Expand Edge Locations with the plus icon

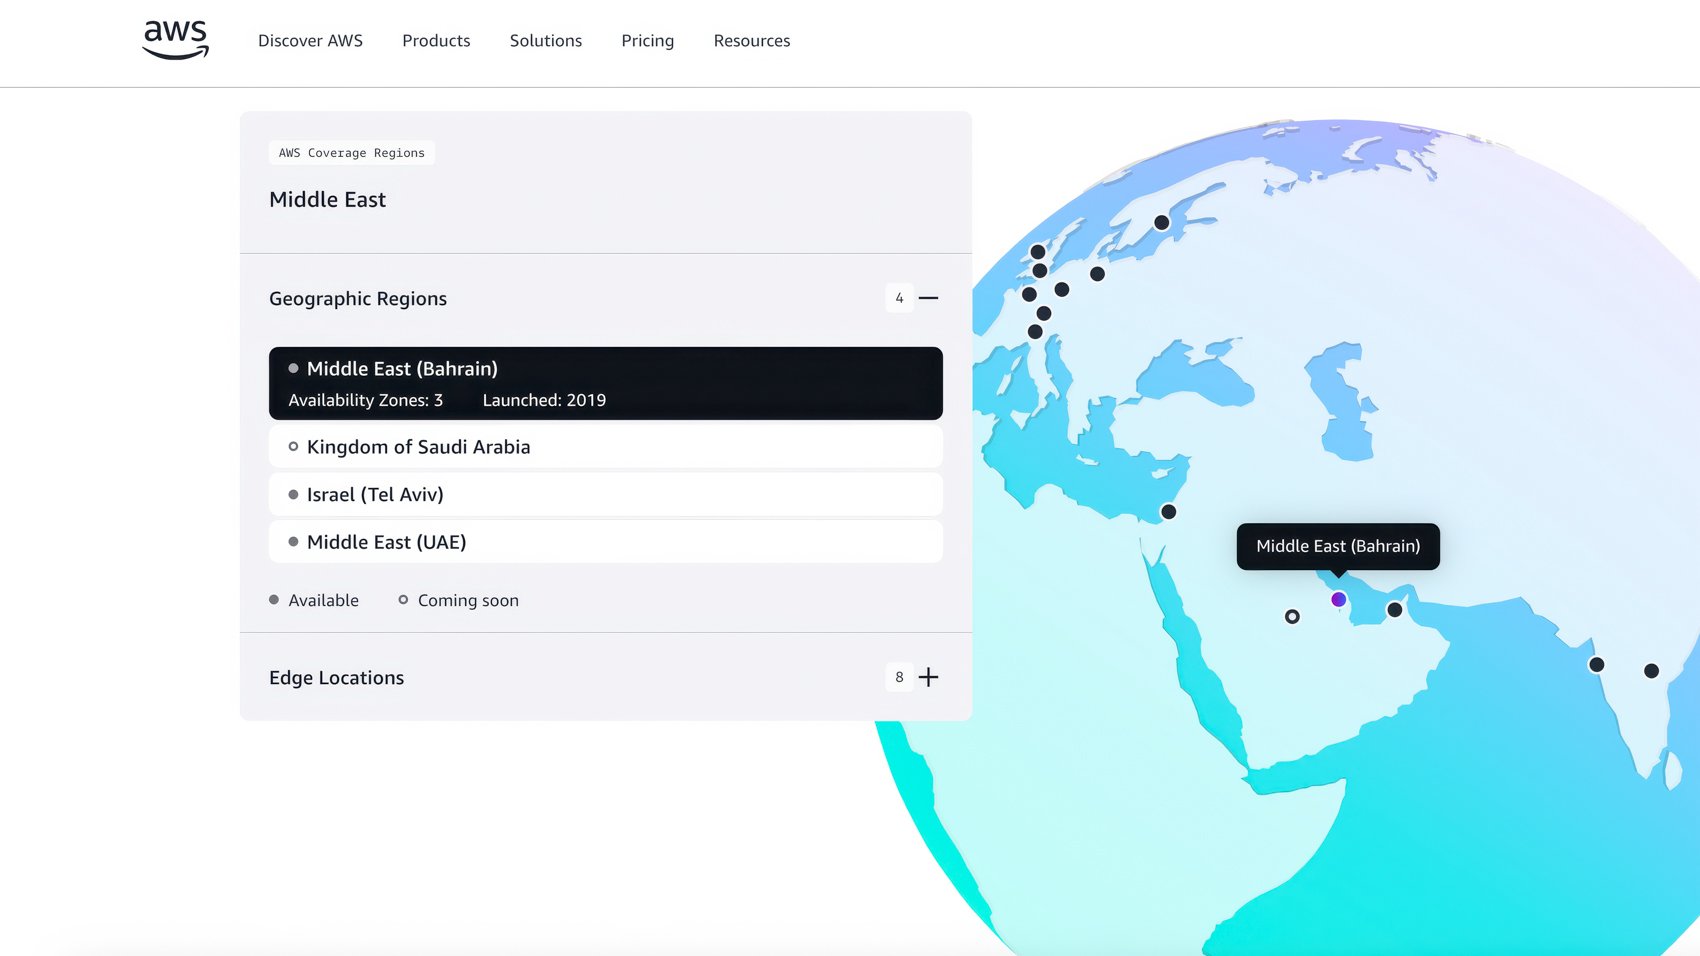928,678
